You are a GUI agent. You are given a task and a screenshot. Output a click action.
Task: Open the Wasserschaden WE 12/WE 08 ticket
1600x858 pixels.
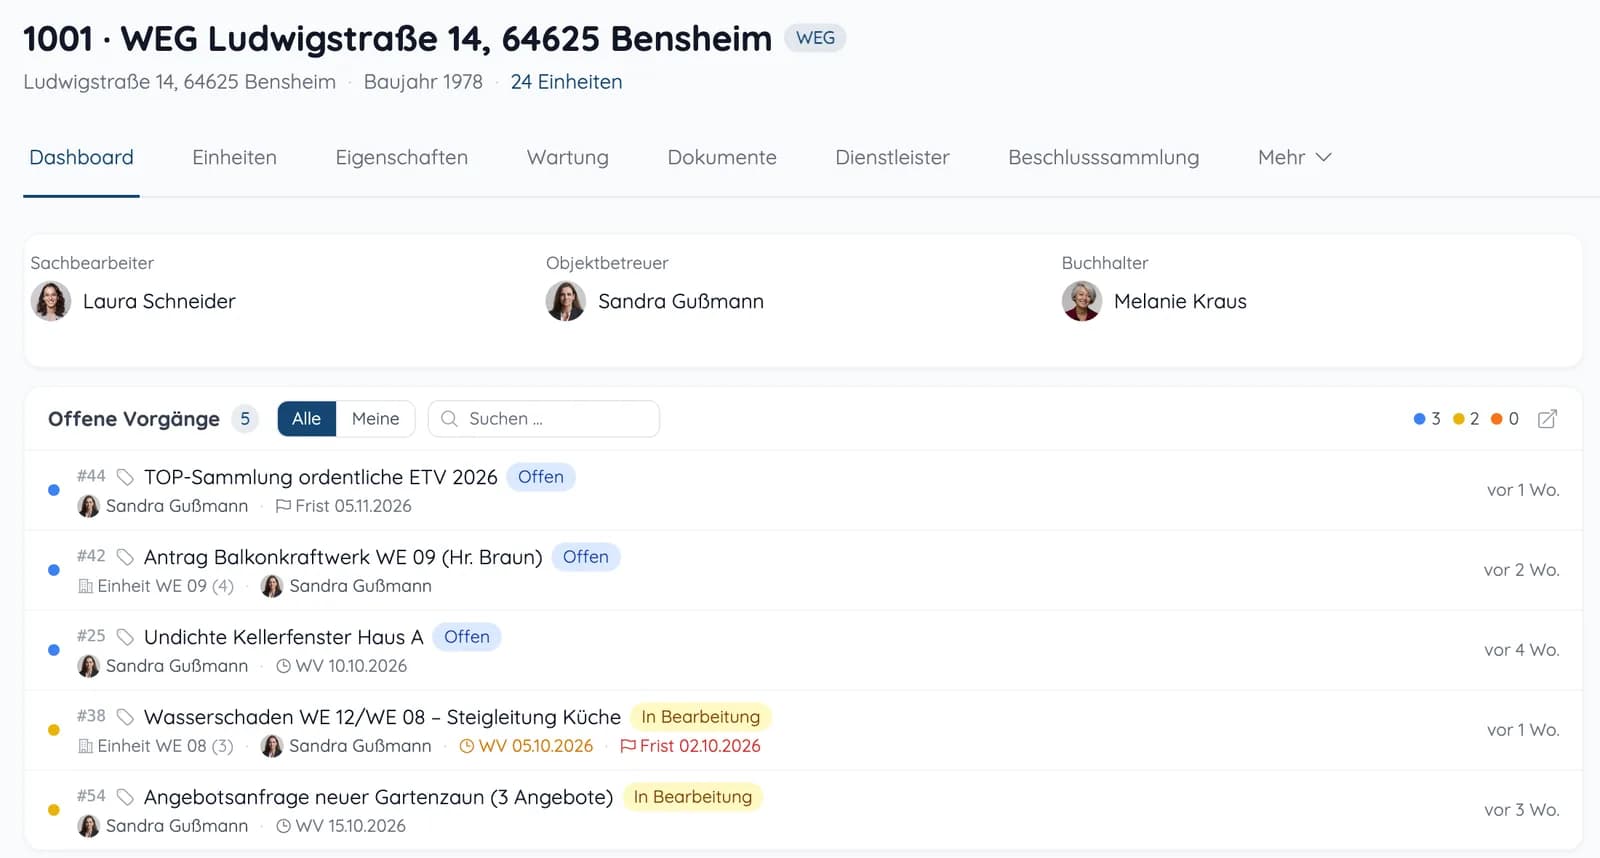coord(382,717)
